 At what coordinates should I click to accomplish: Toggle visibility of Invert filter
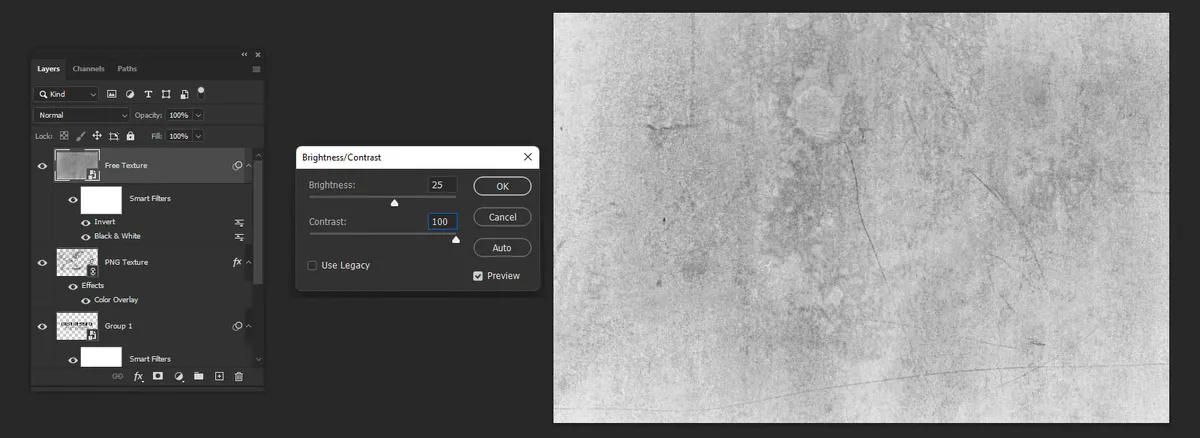(x=85, y=222)
